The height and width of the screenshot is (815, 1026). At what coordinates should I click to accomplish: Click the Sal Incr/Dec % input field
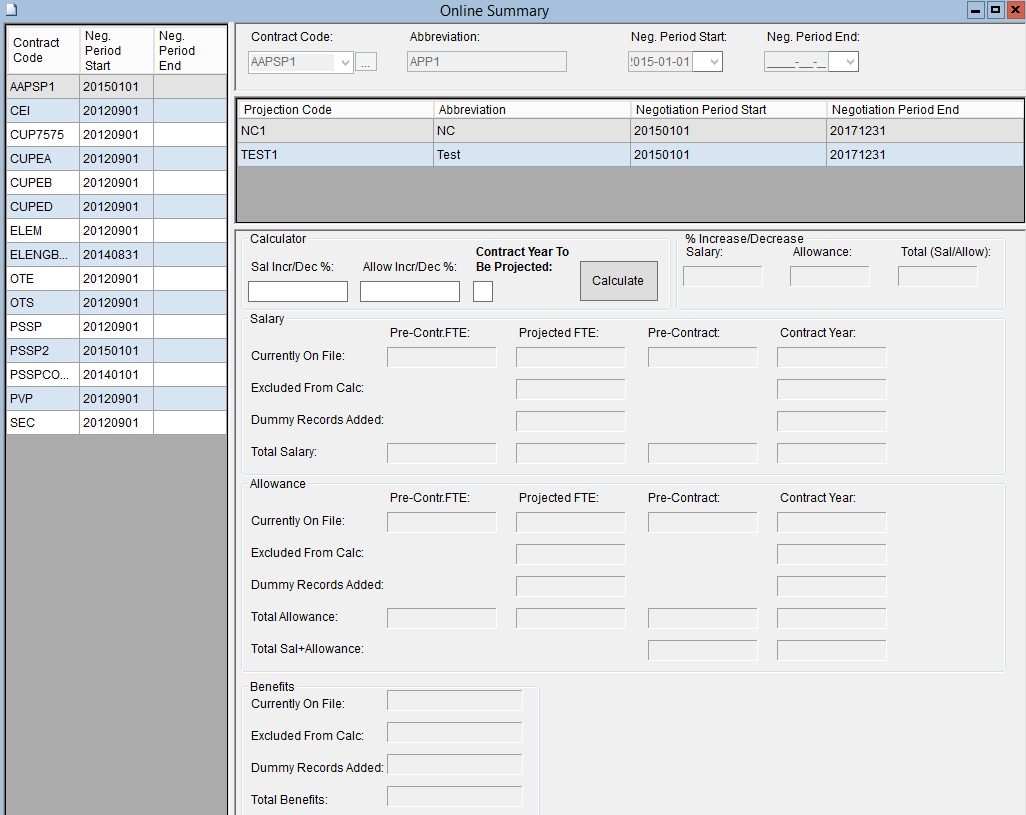[x=298, y=291]
